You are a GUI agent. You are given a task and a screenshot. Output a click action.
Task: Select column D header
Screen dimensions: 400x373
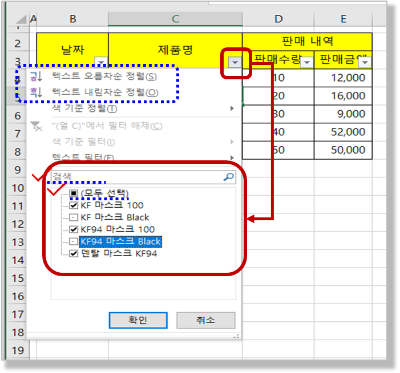coord(278,20)
